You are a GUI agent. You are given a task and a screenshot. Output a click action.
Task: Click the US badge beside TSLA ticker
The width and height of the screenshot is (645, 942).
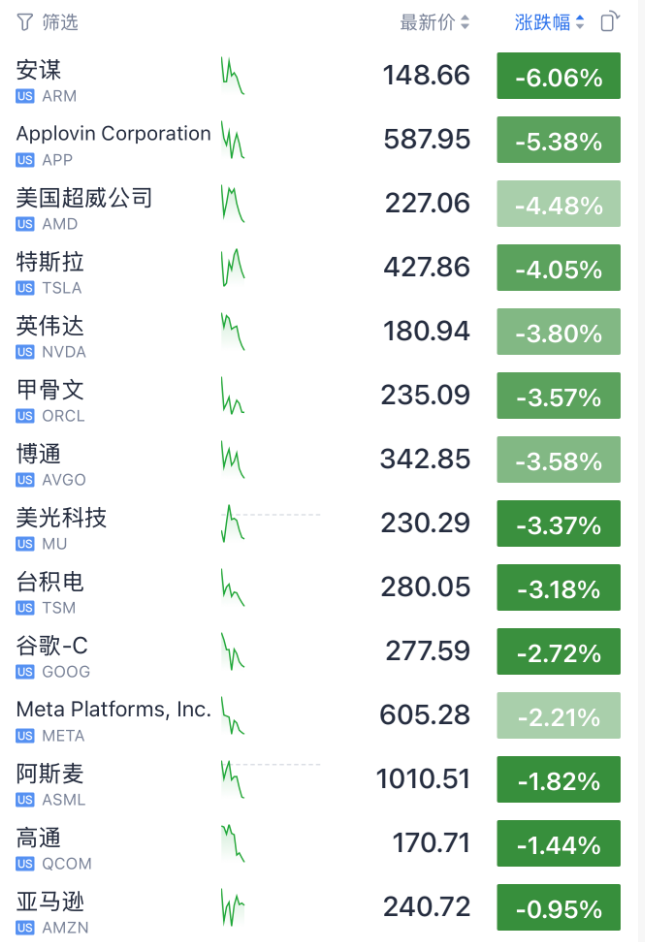25,288
